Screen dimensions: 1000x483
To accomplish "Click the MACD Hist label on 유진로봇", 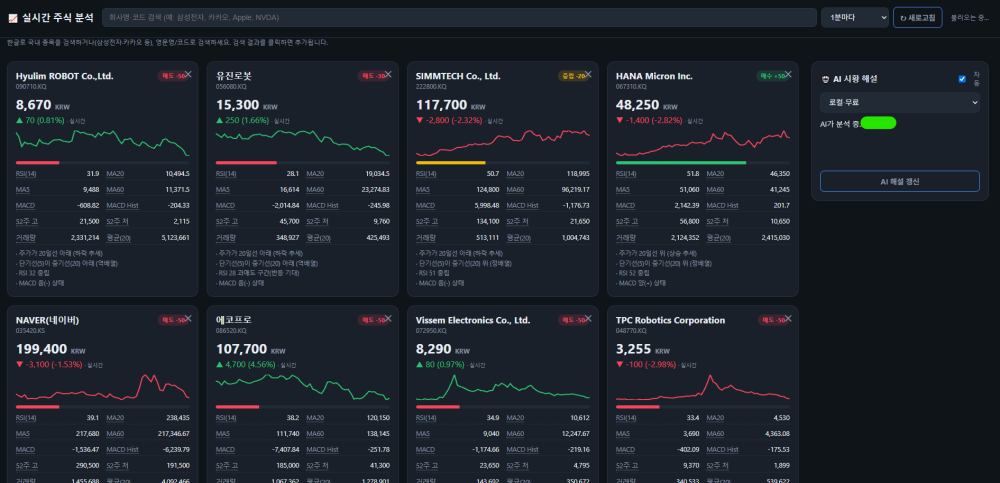I will (322, 205).
